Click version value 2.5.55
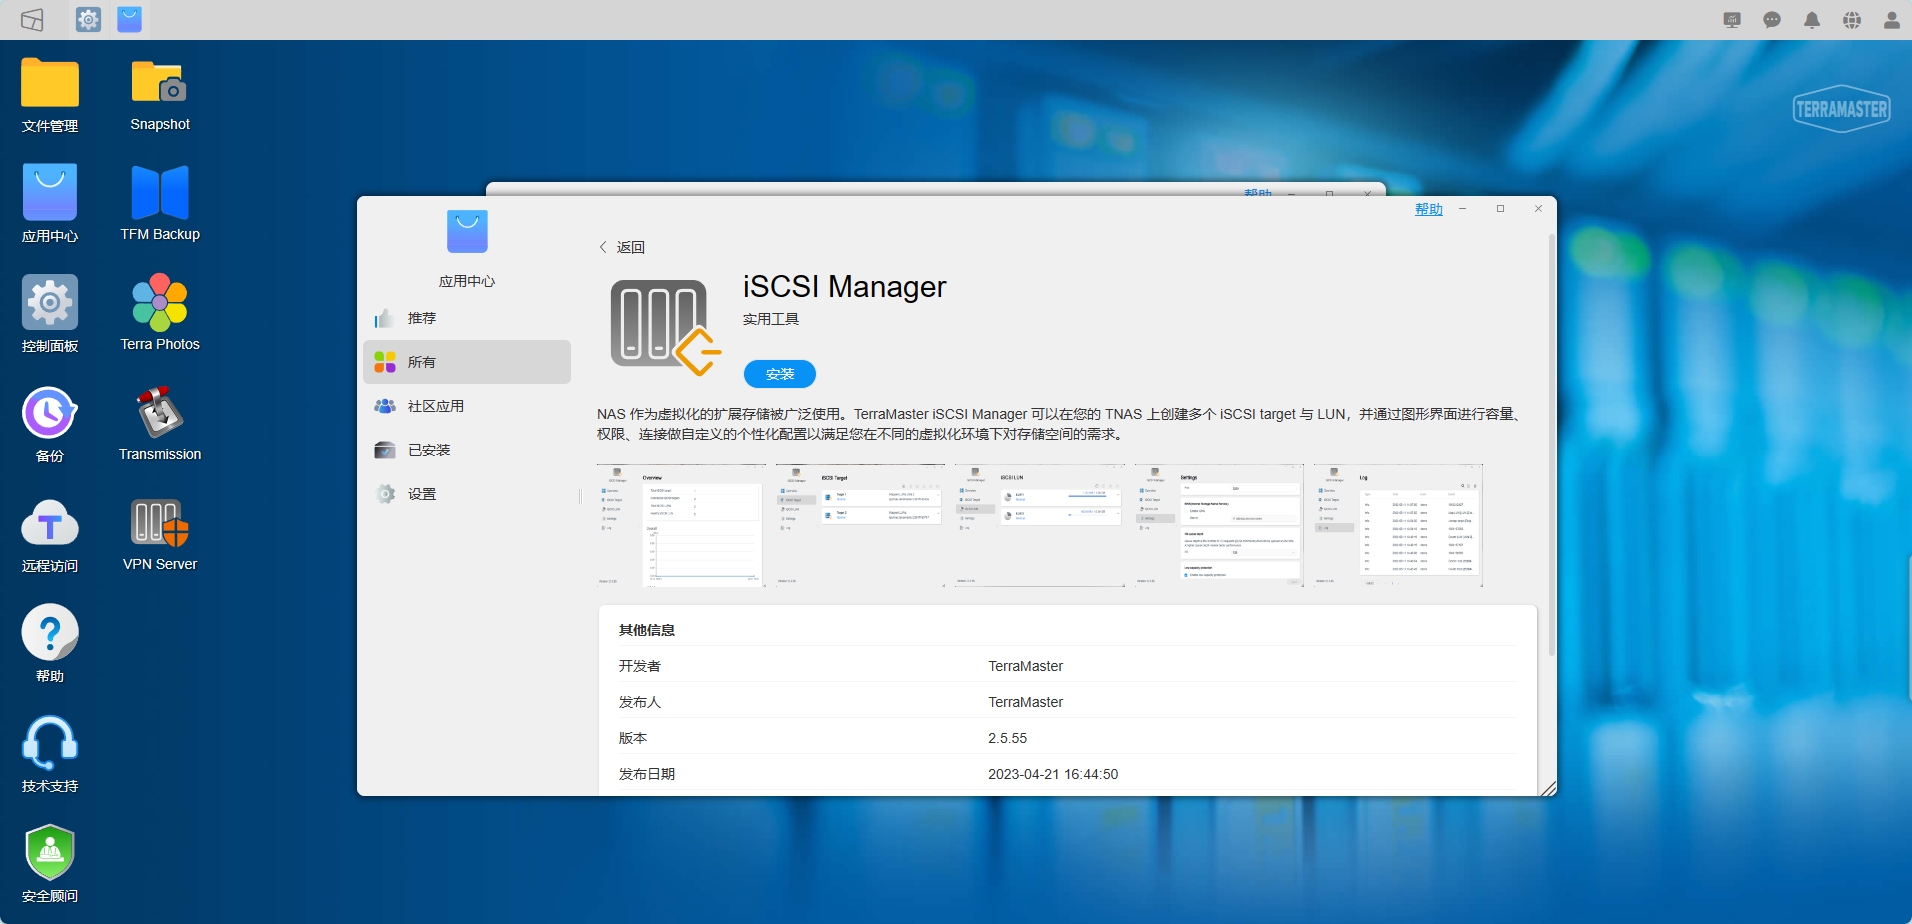Image resolution: width=1912 pixels, height=924 pixels. (x=1007, y=738)
